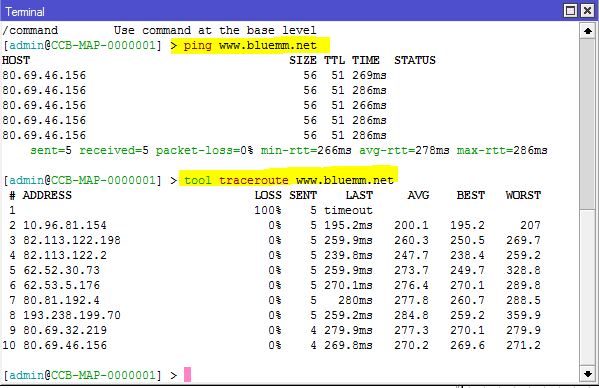599x388 pixels.
Task: Click the vertical scrollbar thumb
Action: (588, 124)
